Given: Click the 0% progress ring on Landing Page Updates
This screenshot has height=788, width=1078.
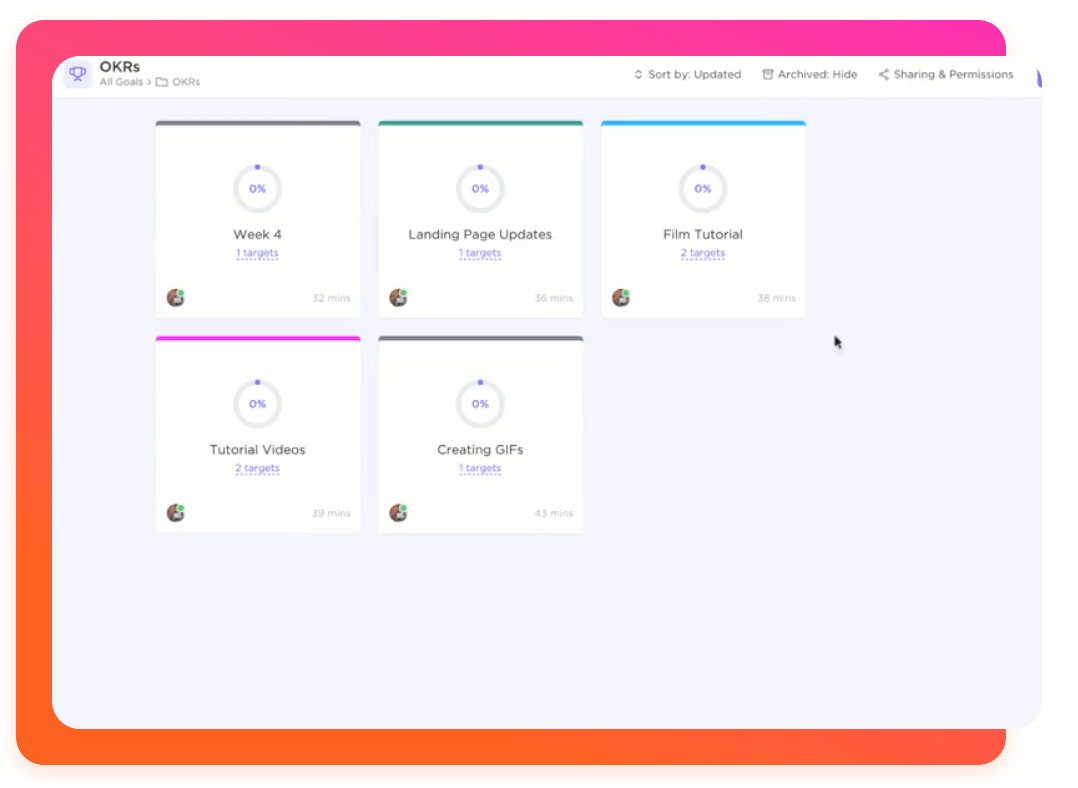Looking at the screenshot, I should (480, 189).
